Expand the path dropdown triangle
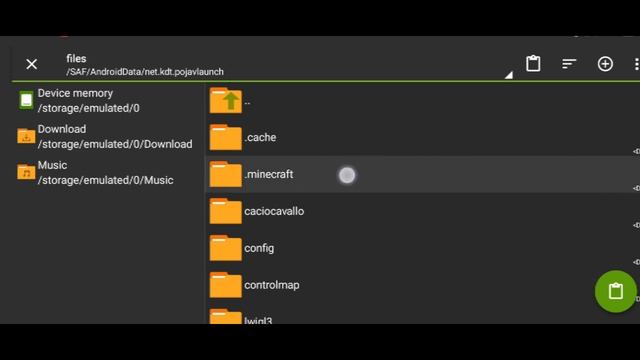 pos(509,75)
